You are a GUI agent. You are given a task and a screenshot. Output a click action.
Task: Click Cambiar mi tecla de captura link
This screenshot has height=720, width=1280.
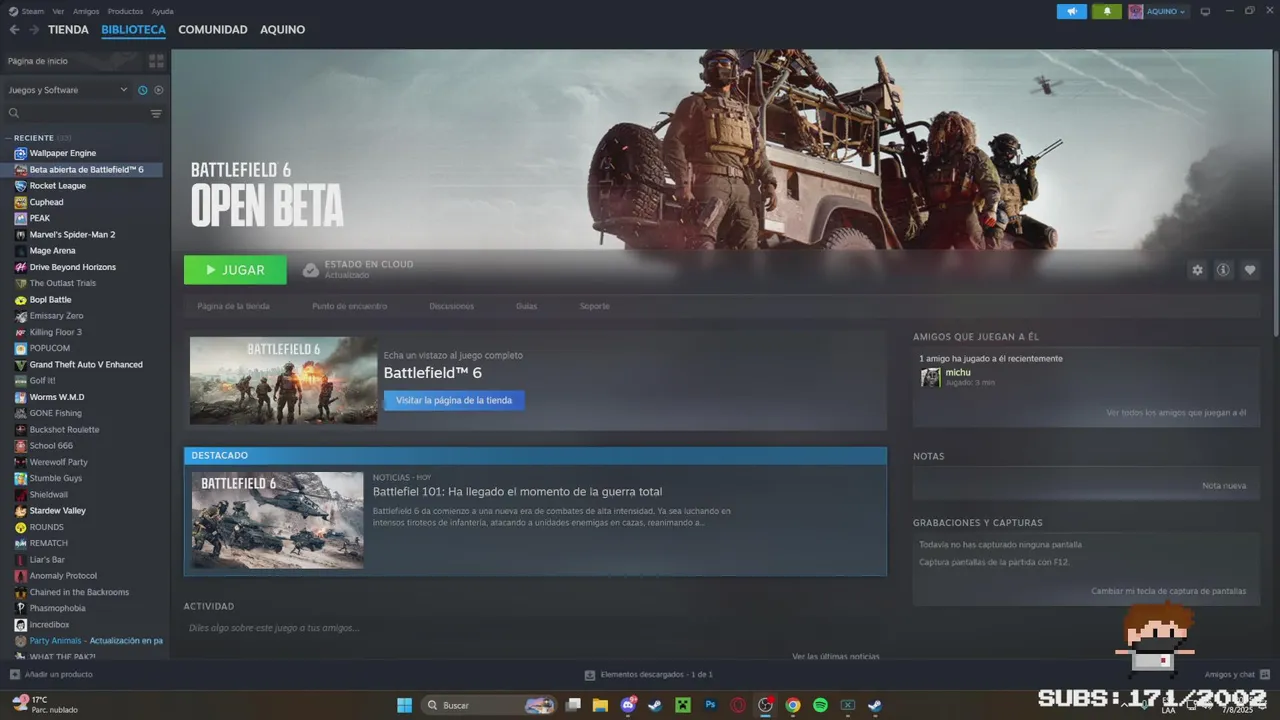1168,591
